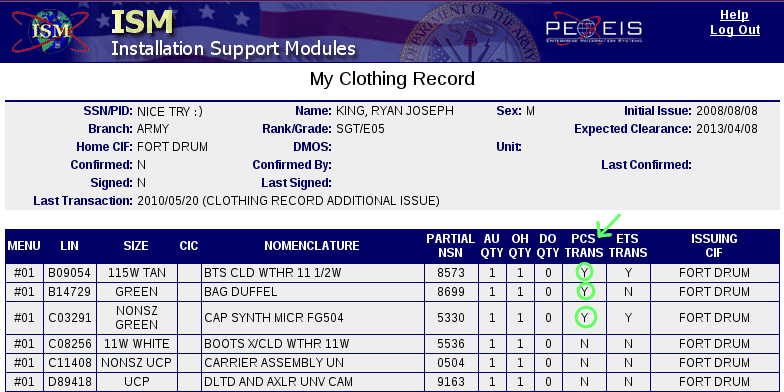Click the OH QTY column header
This screenshot has width=784, height=392.
(520, 246)
